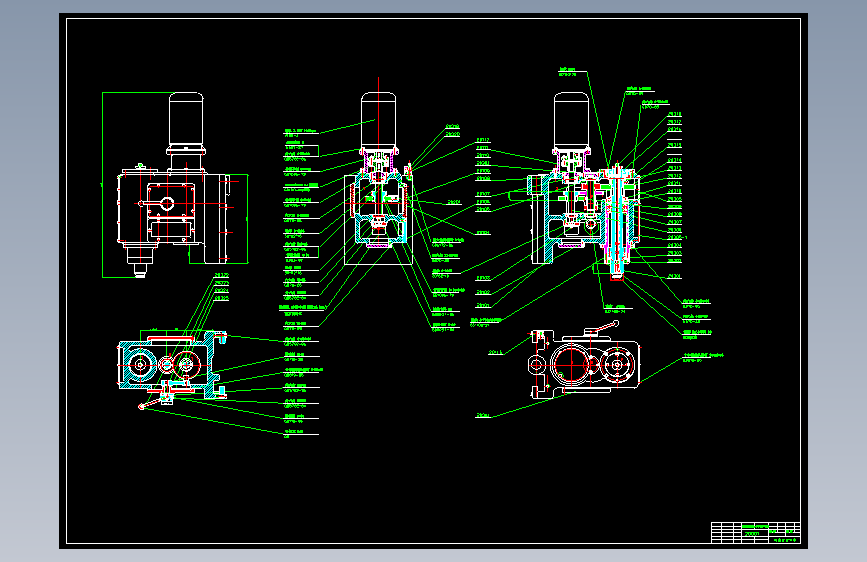Select the motor cylinder atop the center section view

point(378,120)
